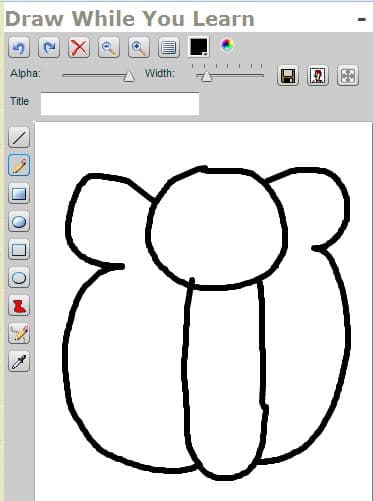Click the portrait picture icon
The height and width of the screenshot is (501, 373).
pyautogui.click(x=318, y=76)
